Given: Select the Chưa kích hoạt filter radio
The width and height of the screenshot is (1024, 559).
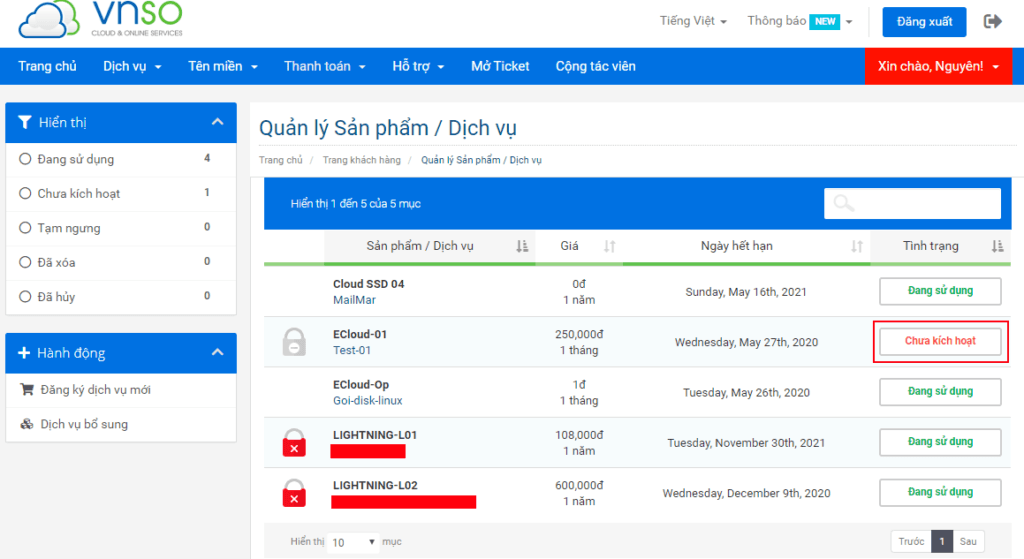Looking at the screenshot, I should pos(25,193).
